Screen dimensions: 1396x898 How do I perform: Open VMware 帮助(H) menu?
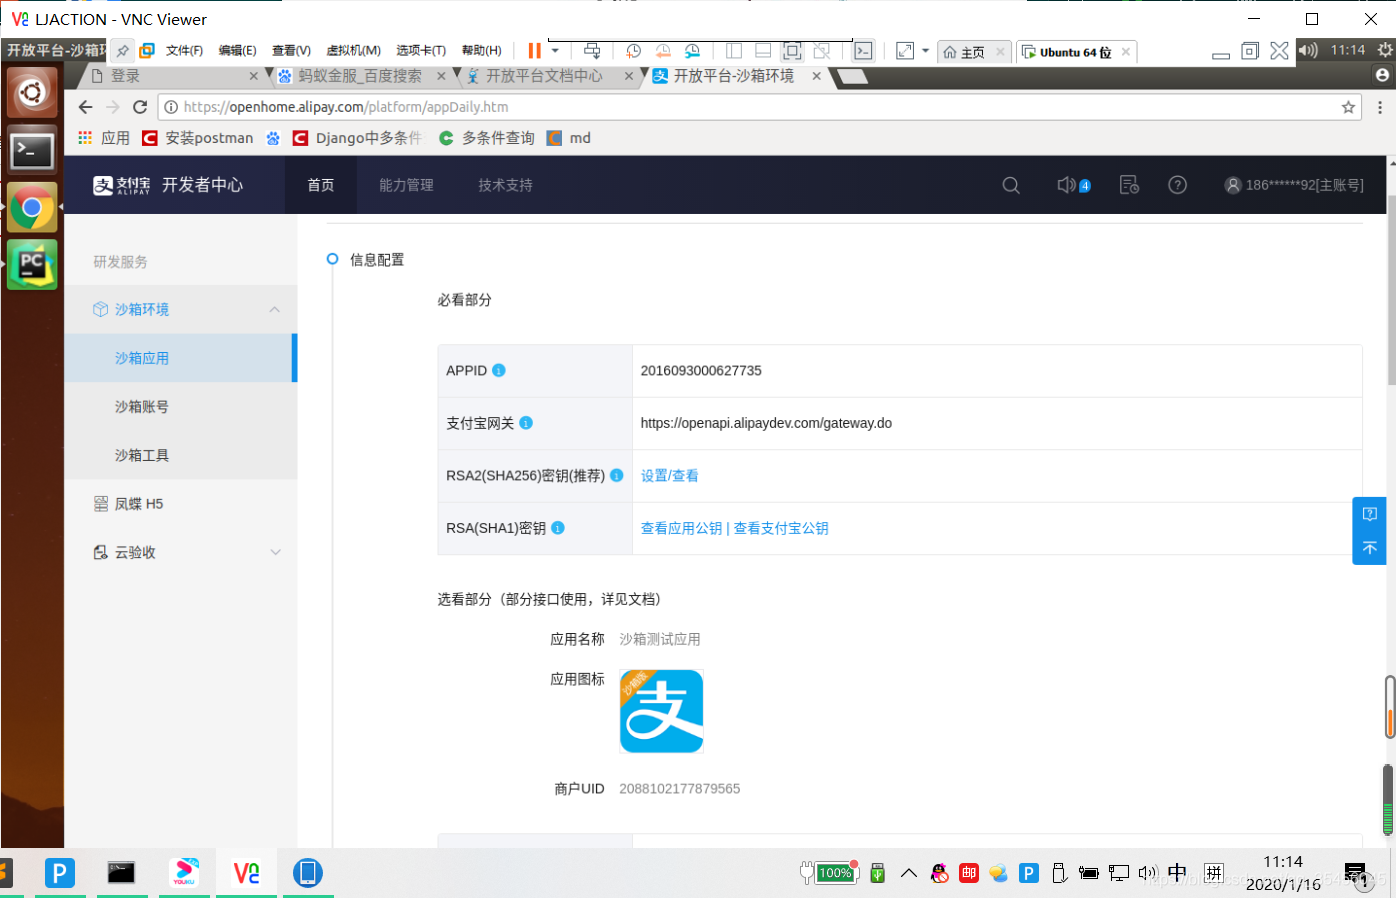tap(481, 51)
